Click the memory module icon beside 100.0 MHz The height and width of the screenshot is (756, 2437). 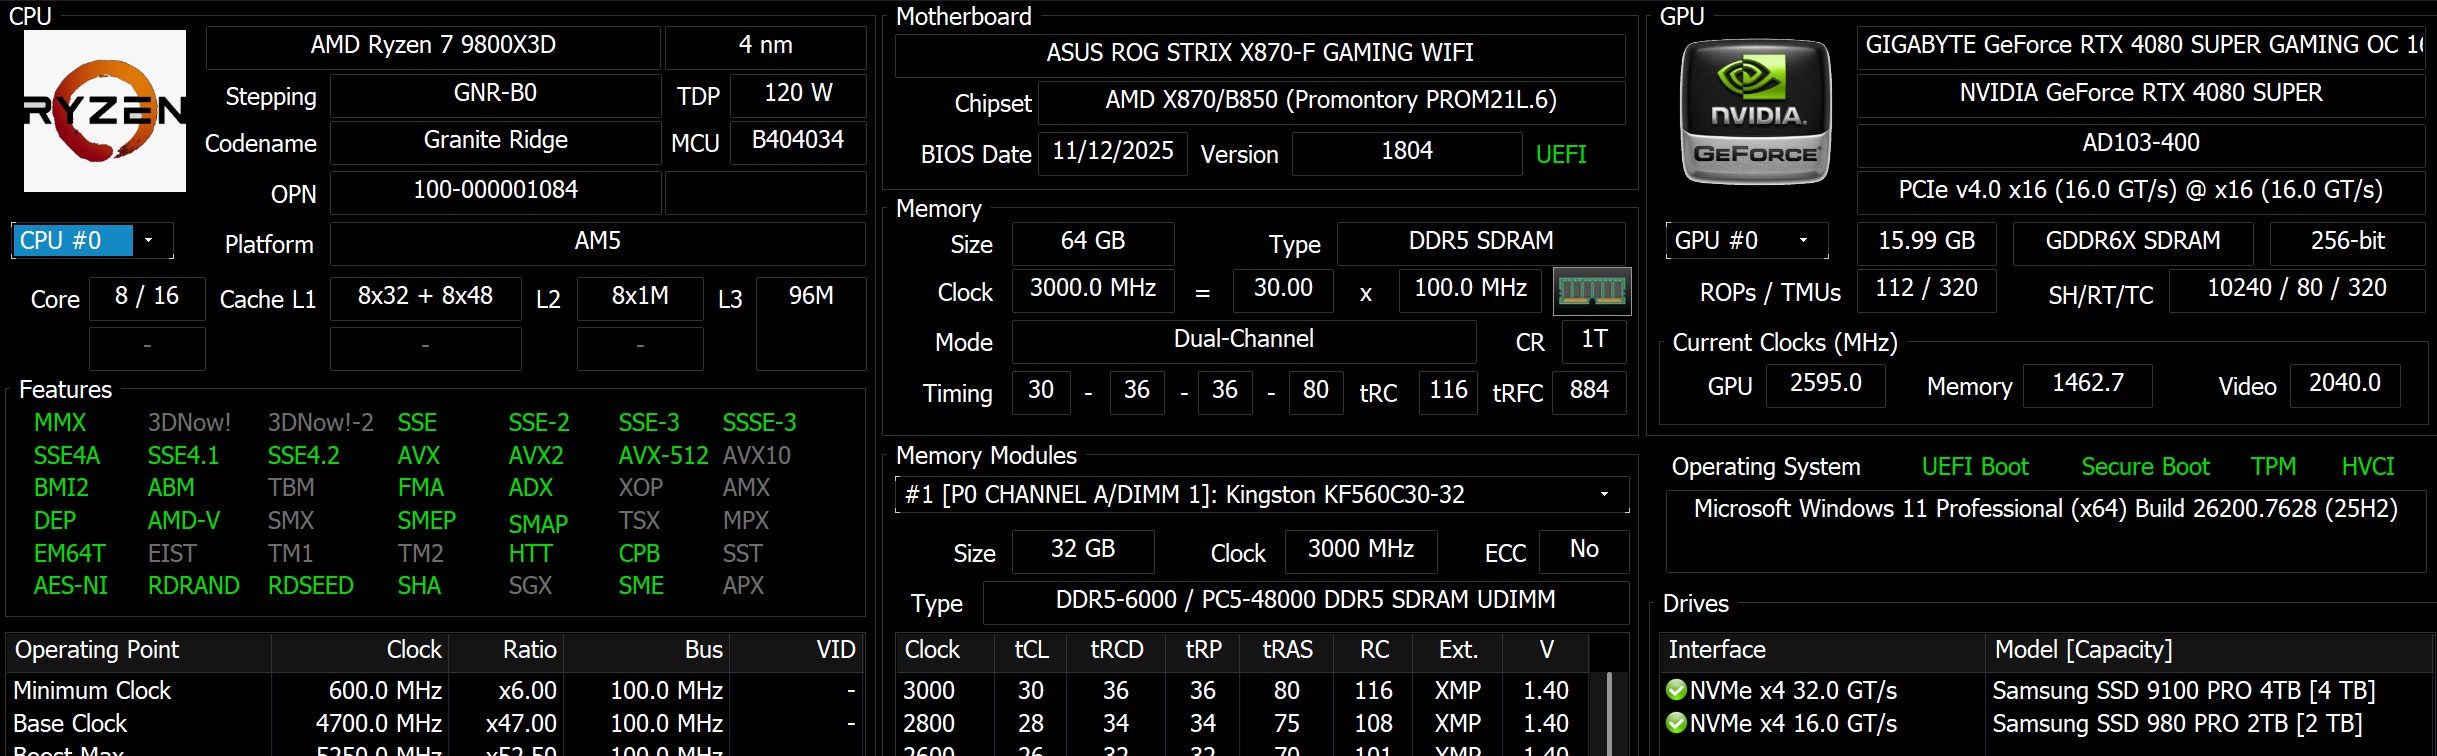pos(1592,291)
